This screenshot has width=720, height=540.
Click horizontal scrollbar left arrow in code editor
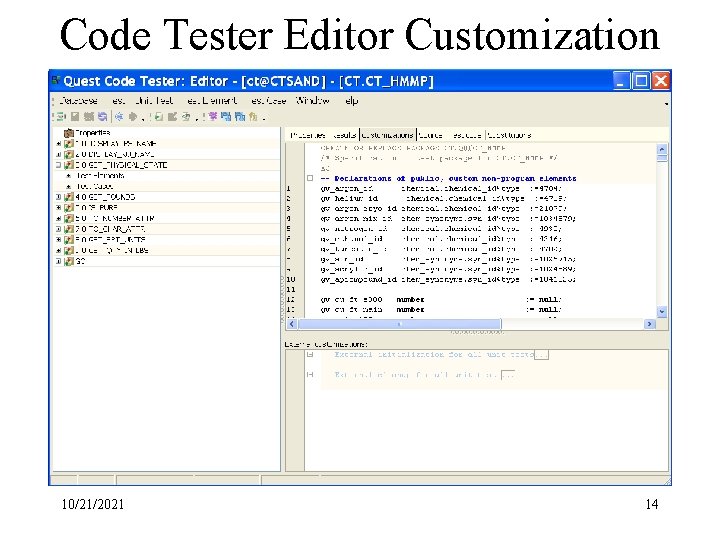pos(292,324)
